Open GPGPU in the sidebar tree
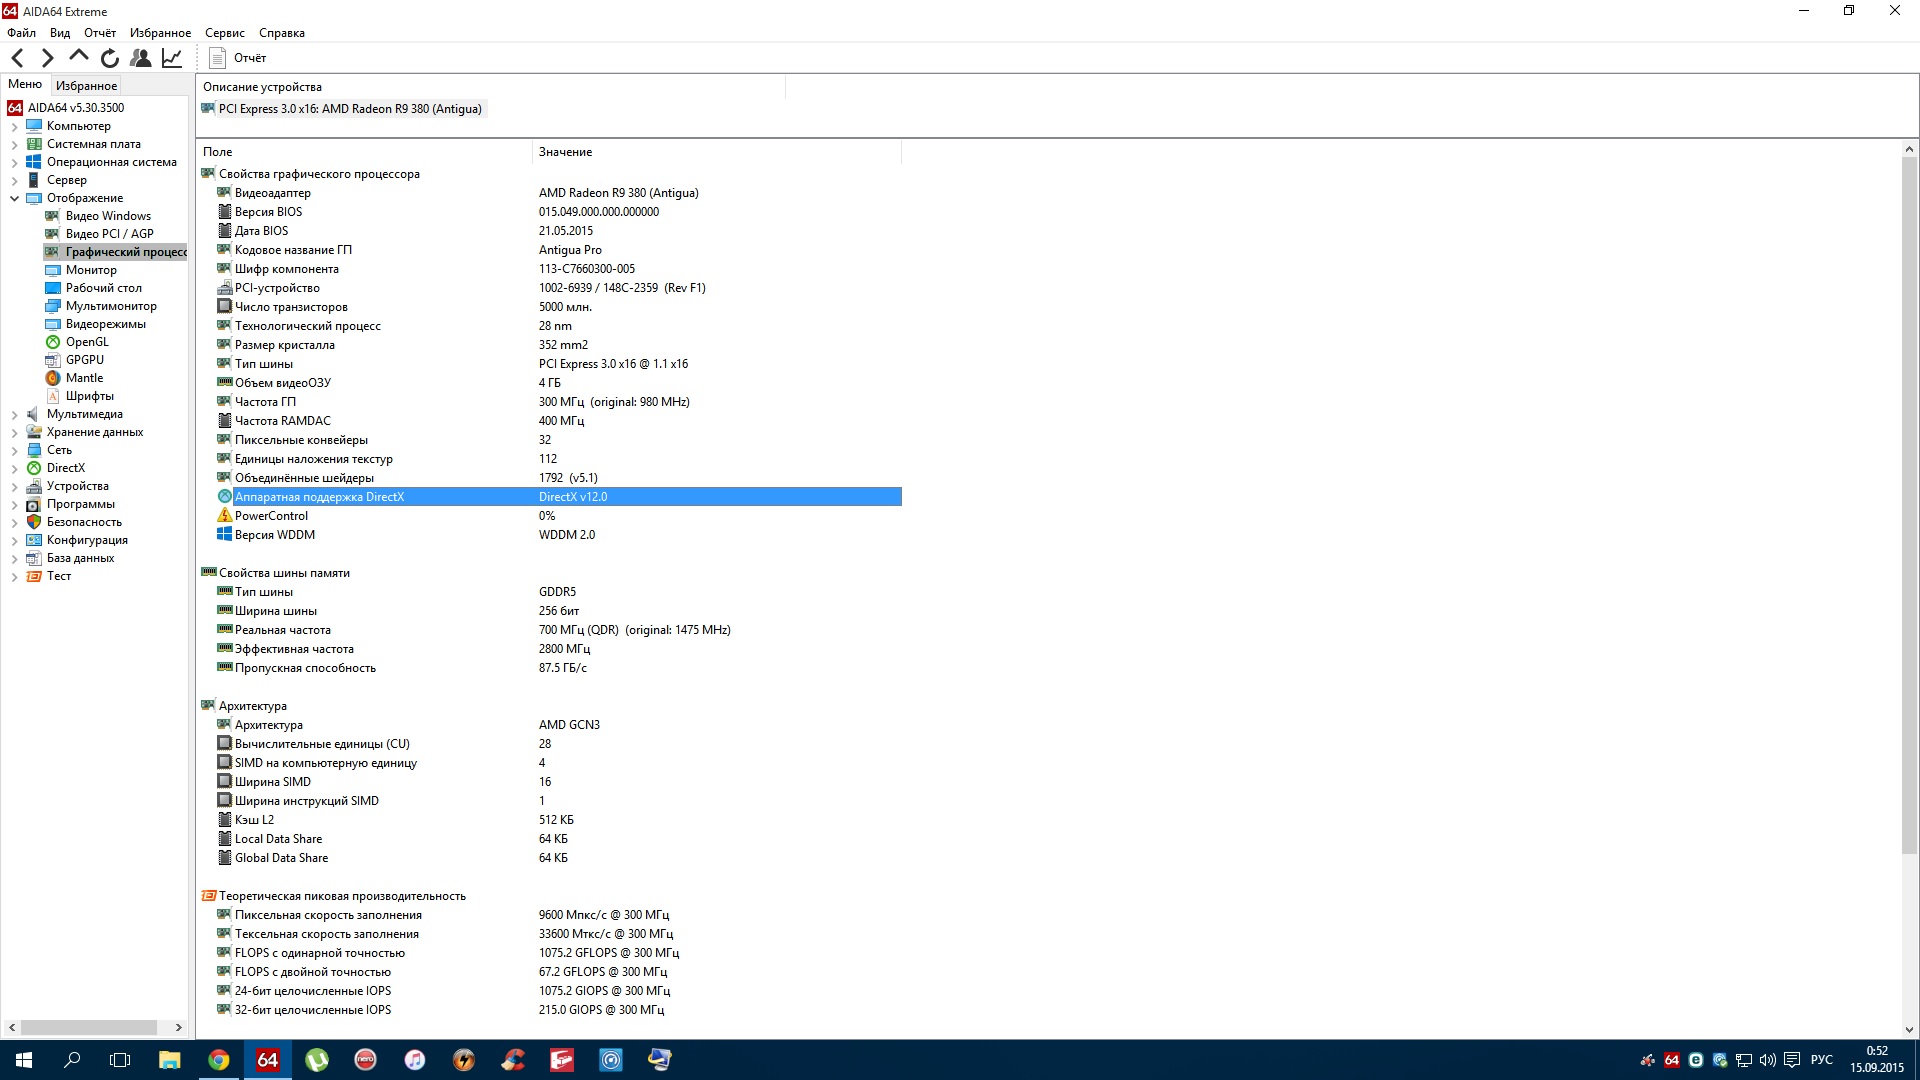 click(x=84, y=360)
